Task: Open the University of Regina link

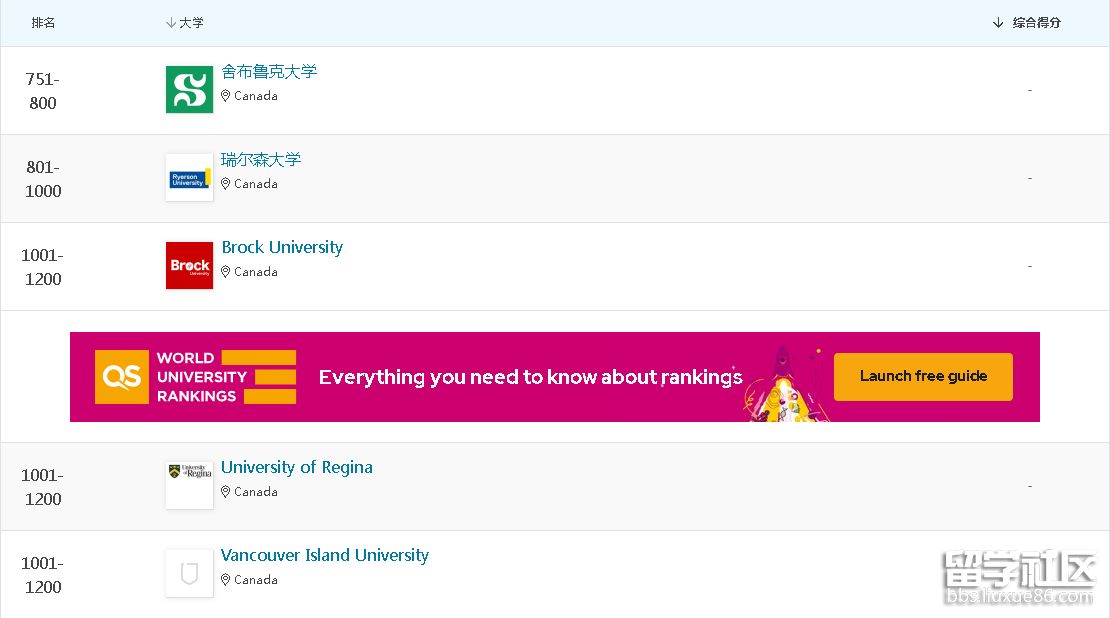Action: (x=297, y=468)
